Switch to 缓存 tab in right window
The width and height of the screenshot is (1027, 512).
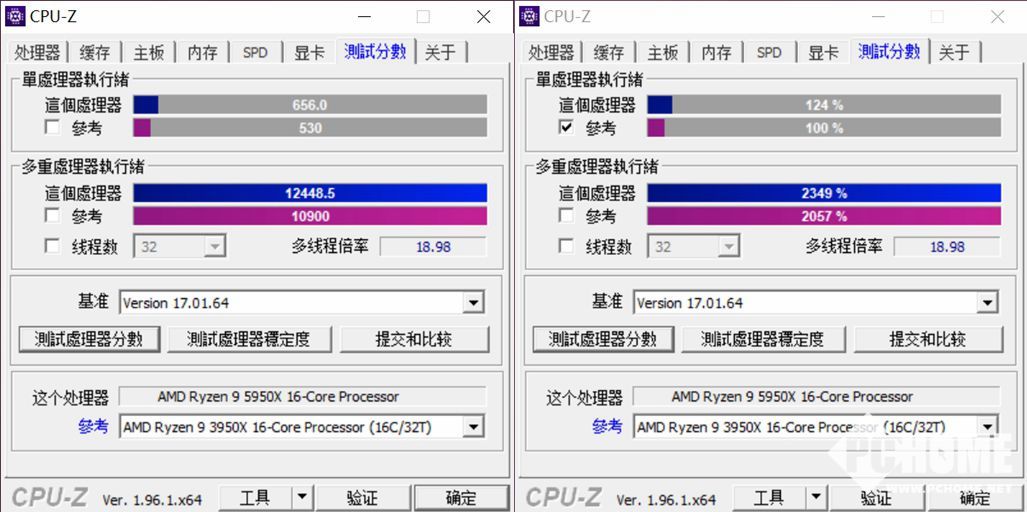tap(609, 52)
